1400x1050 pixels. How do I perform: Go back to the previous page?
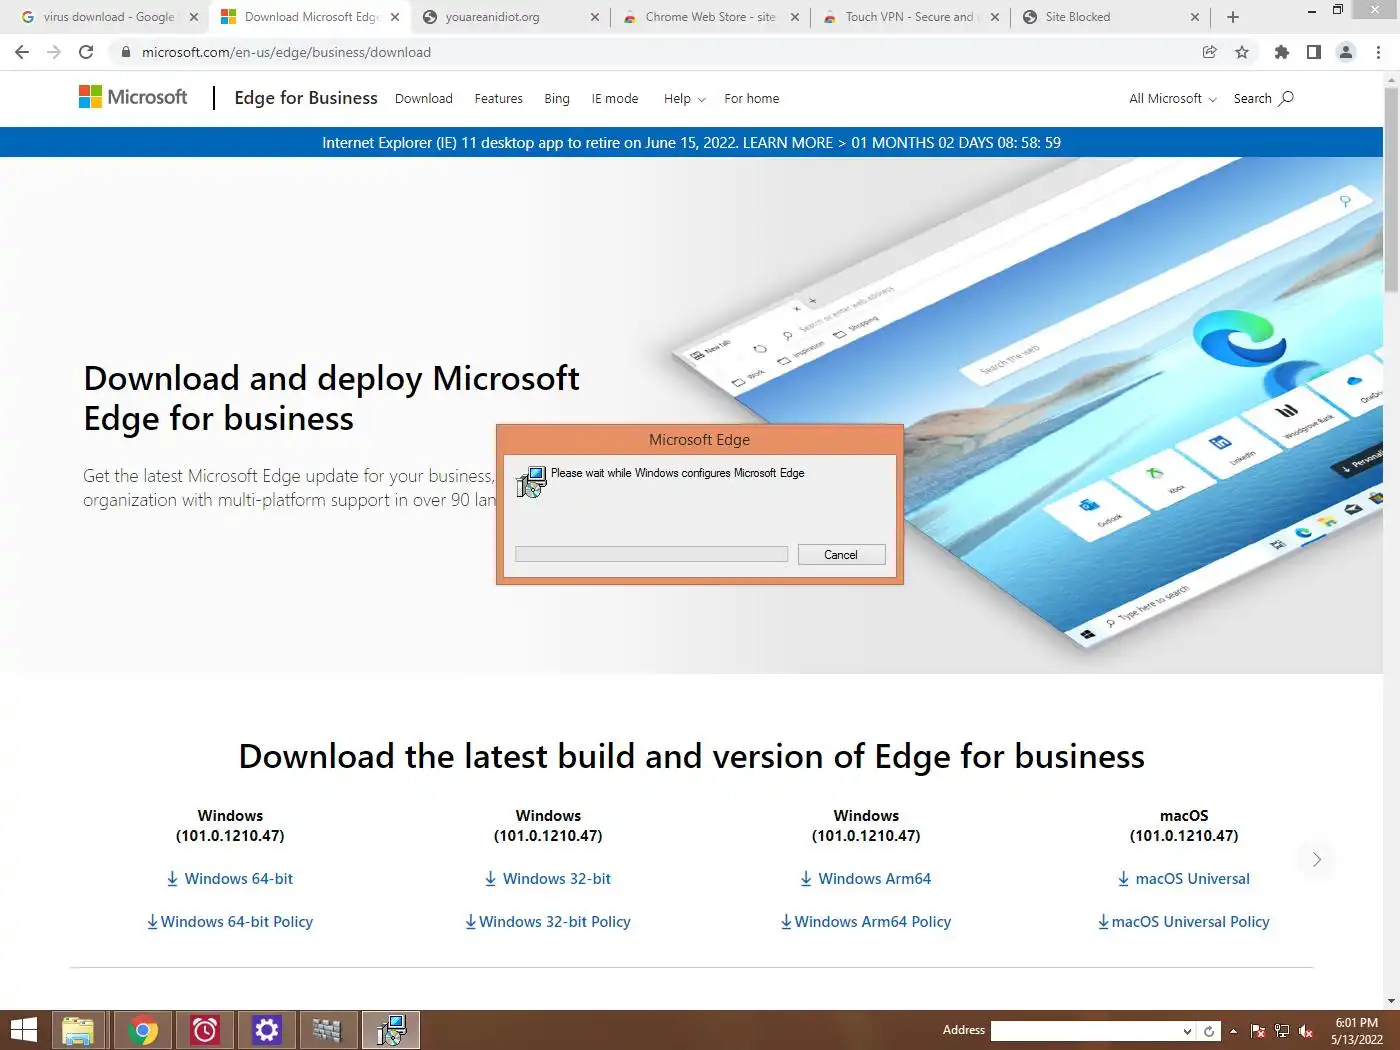(x=22, y=52)
